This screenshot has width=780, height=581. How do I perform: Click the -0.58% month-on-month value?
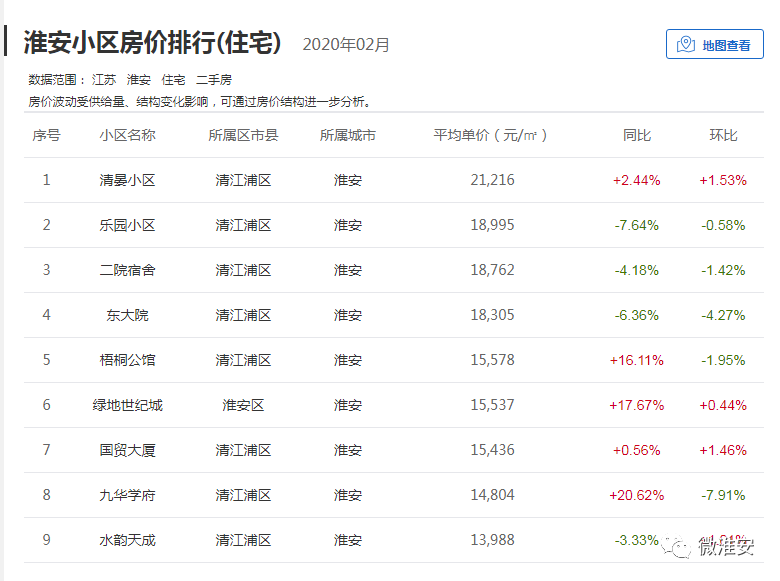coord(723,225)
